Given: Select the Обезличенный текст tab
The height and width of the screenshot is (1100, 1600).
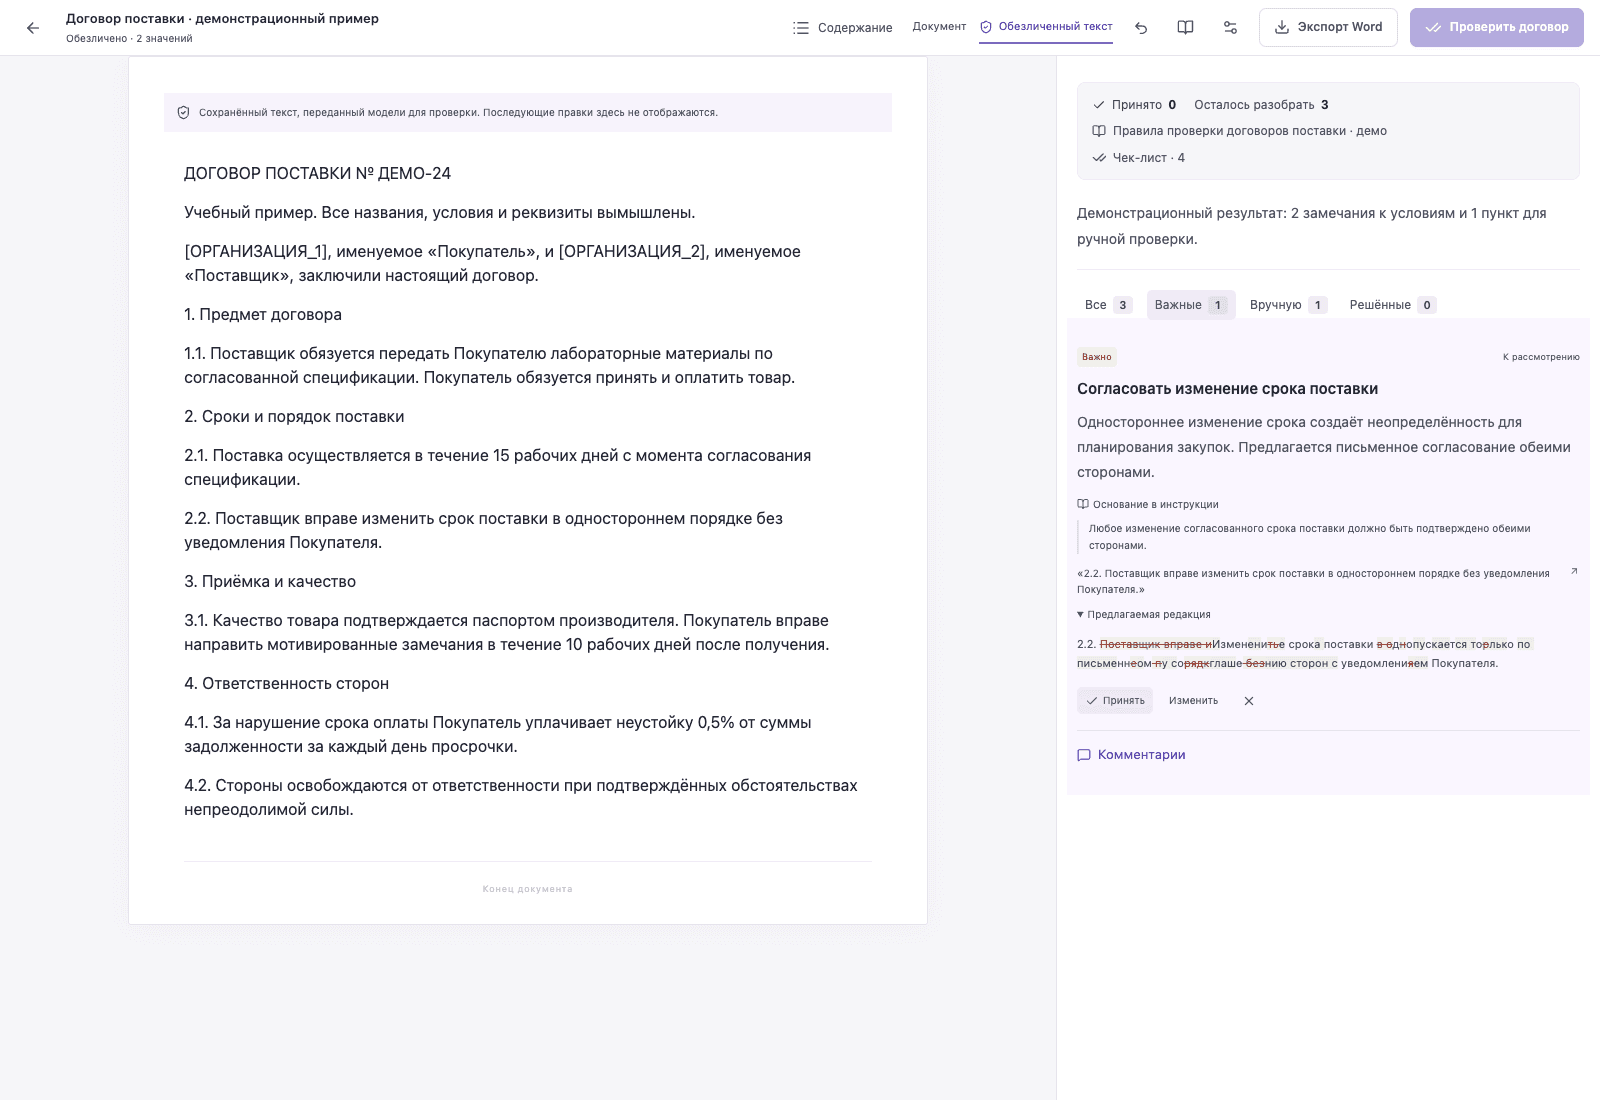Looking at the screenshot, I should [1046, 27].
